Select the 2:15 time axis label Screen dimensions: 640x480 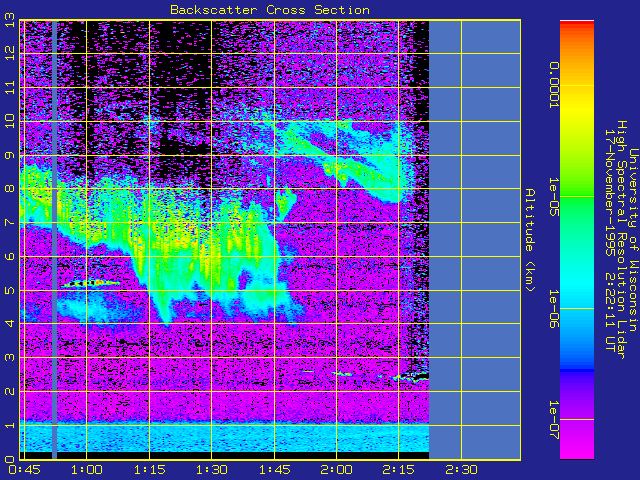point(399,470)
